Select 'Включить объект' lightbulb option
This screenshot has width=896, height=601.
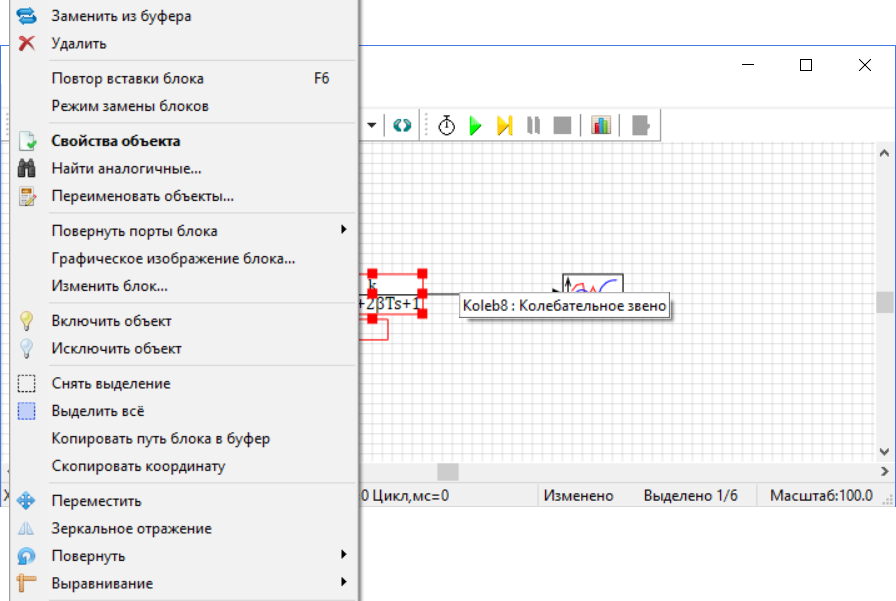point(111,321)
